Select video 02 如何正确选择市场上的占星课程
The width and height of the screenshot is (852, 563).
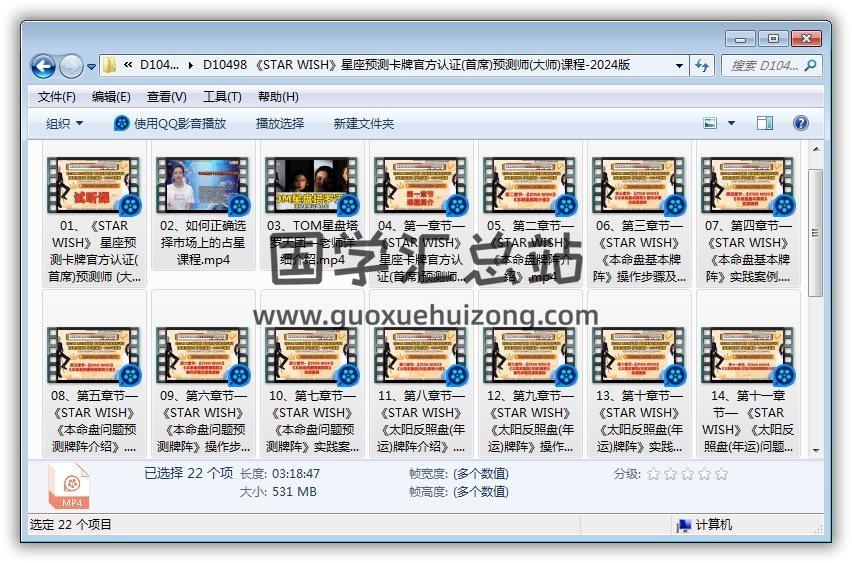point(203,185)
